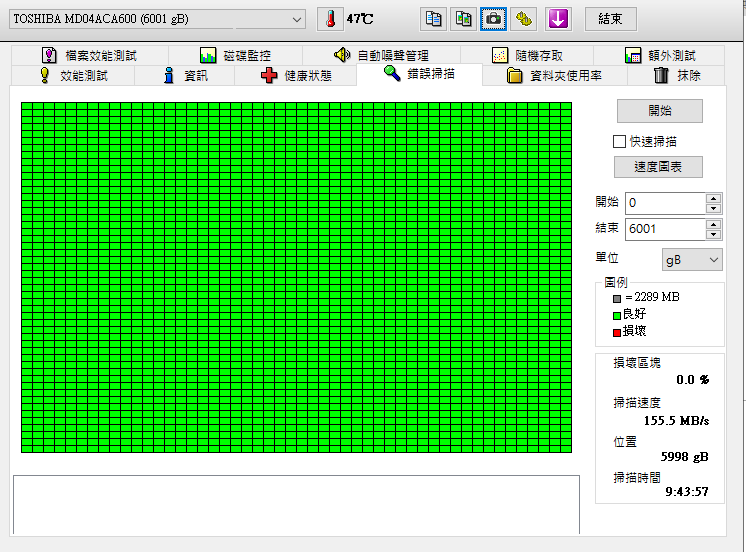Open the options gear icon in toolbar

pos(522,19)
